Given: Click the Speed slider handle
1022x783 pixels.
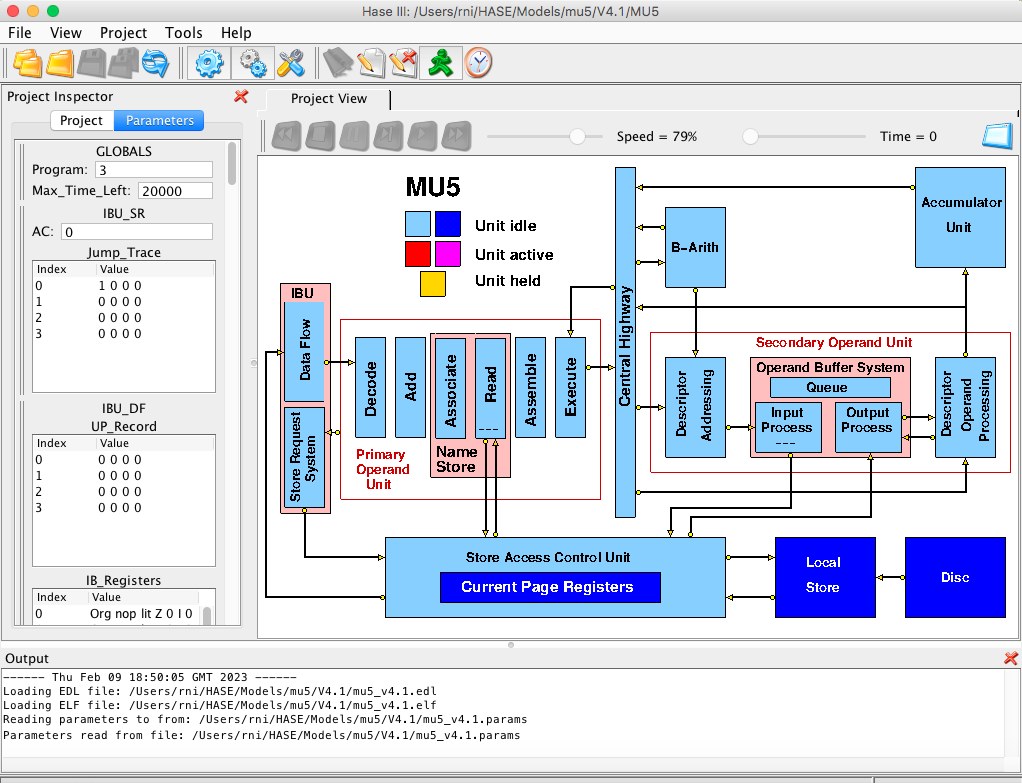Looking at the screenshot, I should 577,136.
